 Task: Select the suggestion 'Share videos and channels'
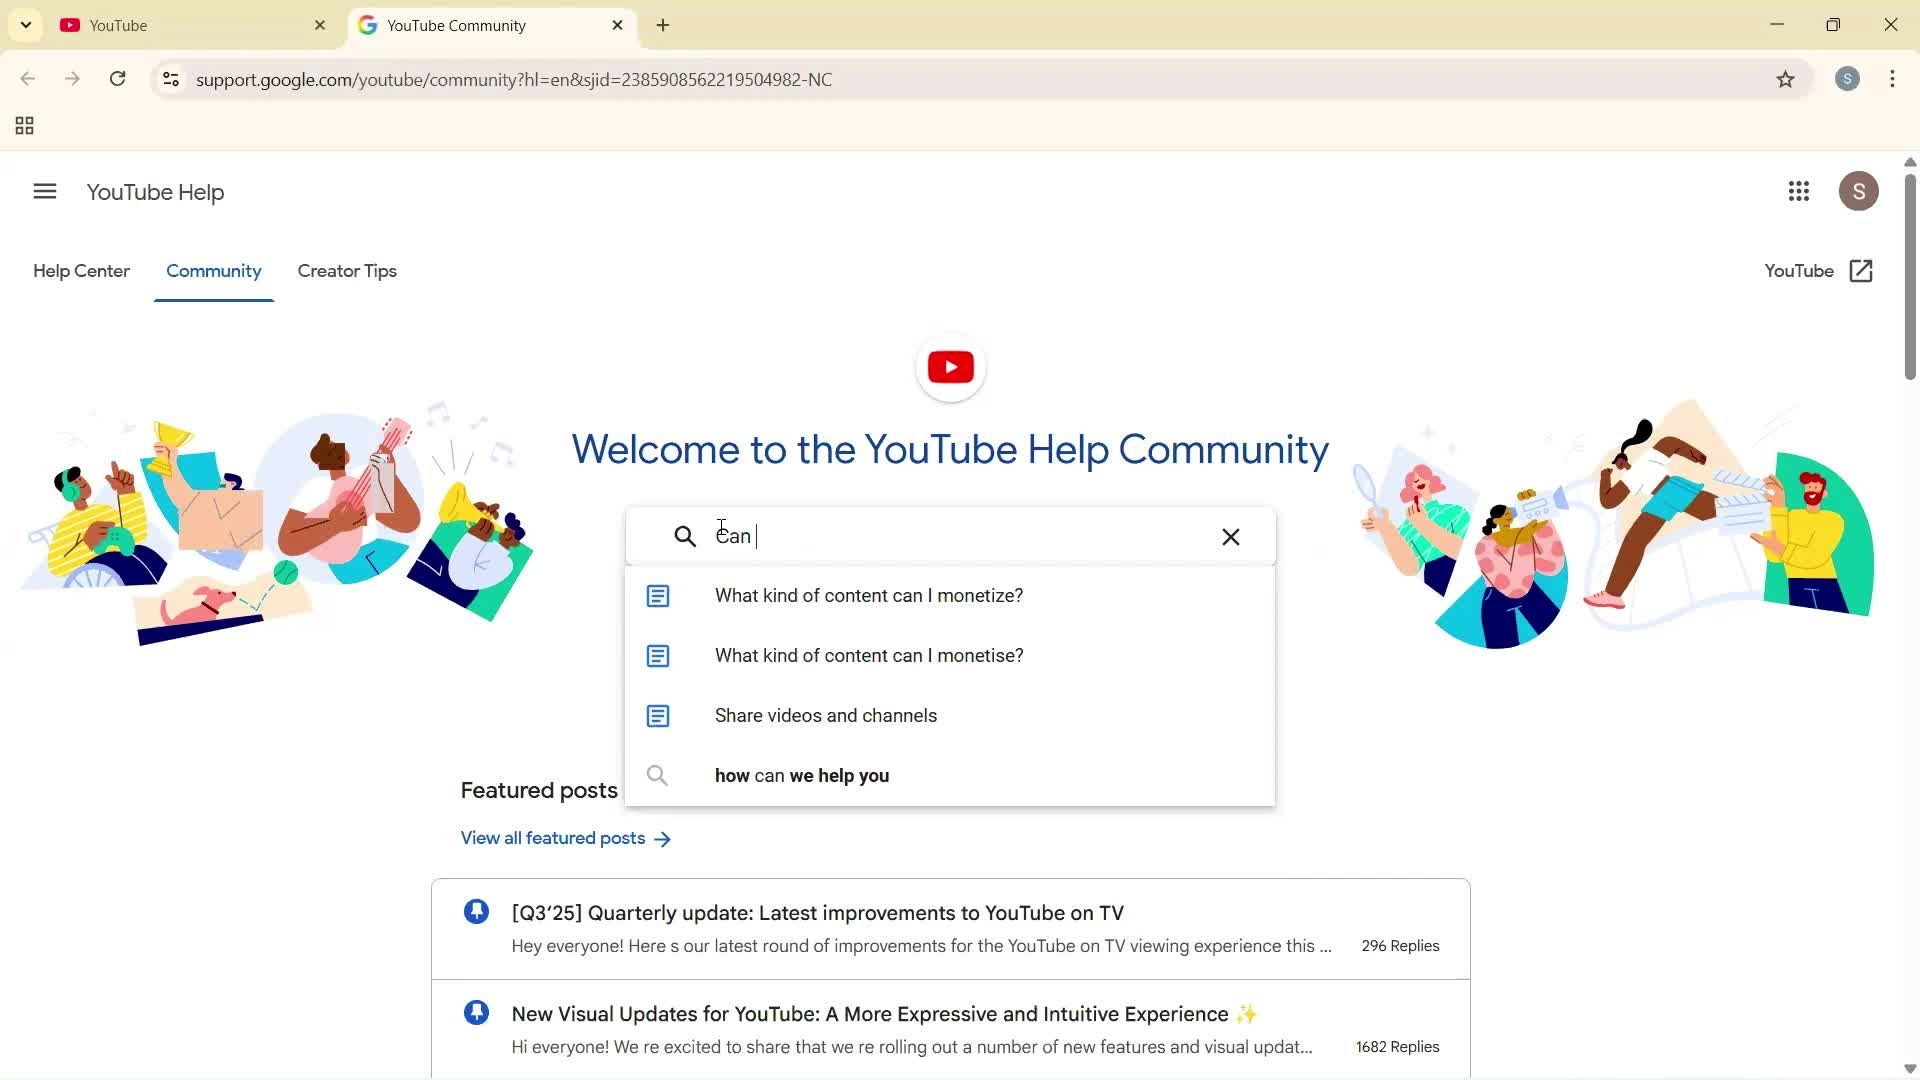(x=825, y=715)
